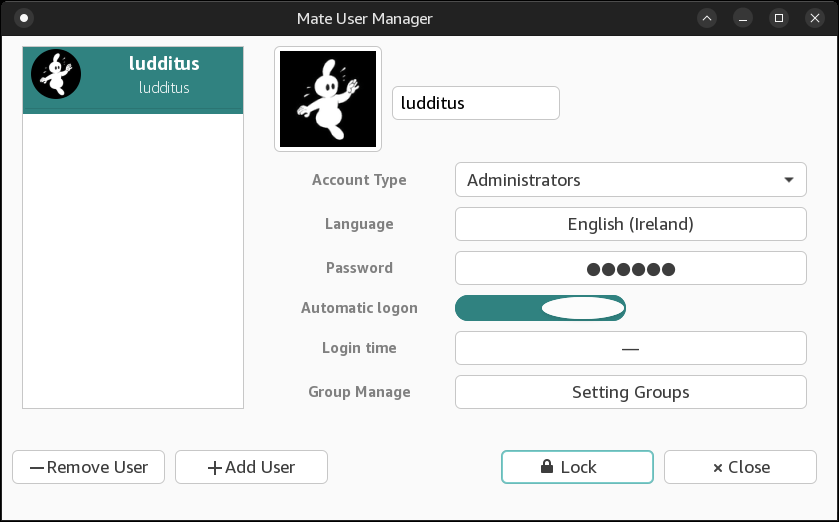Image resolution: width=839 pixels, height=522 pixels.
Task: Click the Login time button
Action: click(x=630, y=348)
